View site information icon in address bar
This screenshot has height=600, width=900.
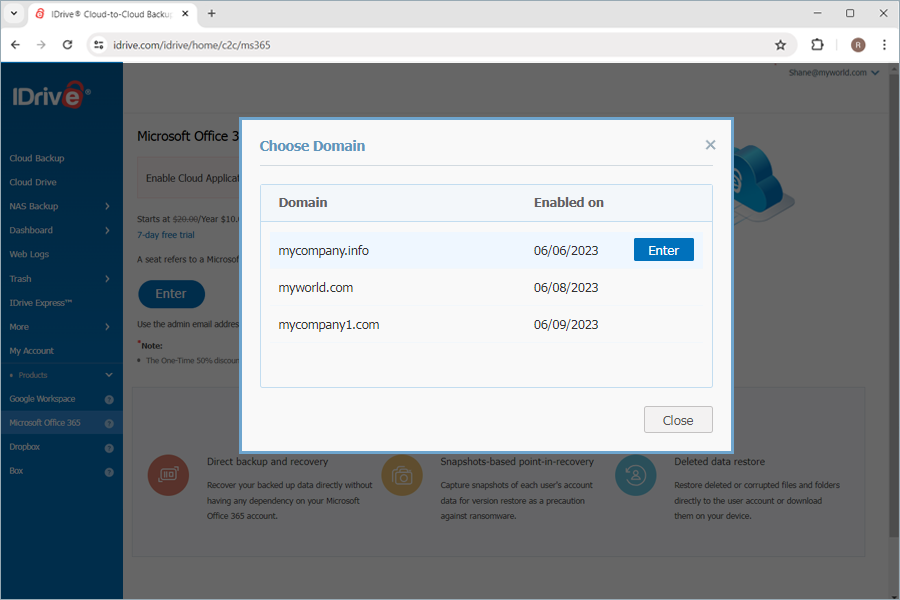99,45
